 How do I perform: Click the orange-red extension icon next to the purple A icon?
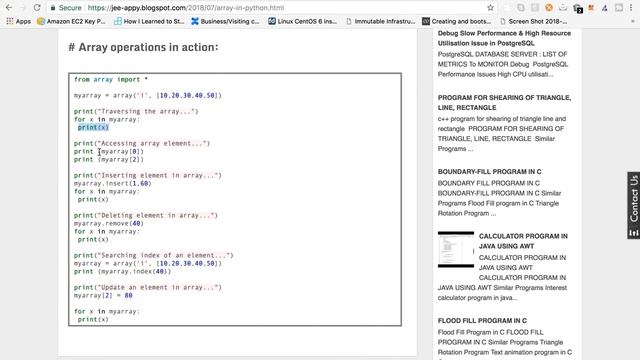point(591,7)
